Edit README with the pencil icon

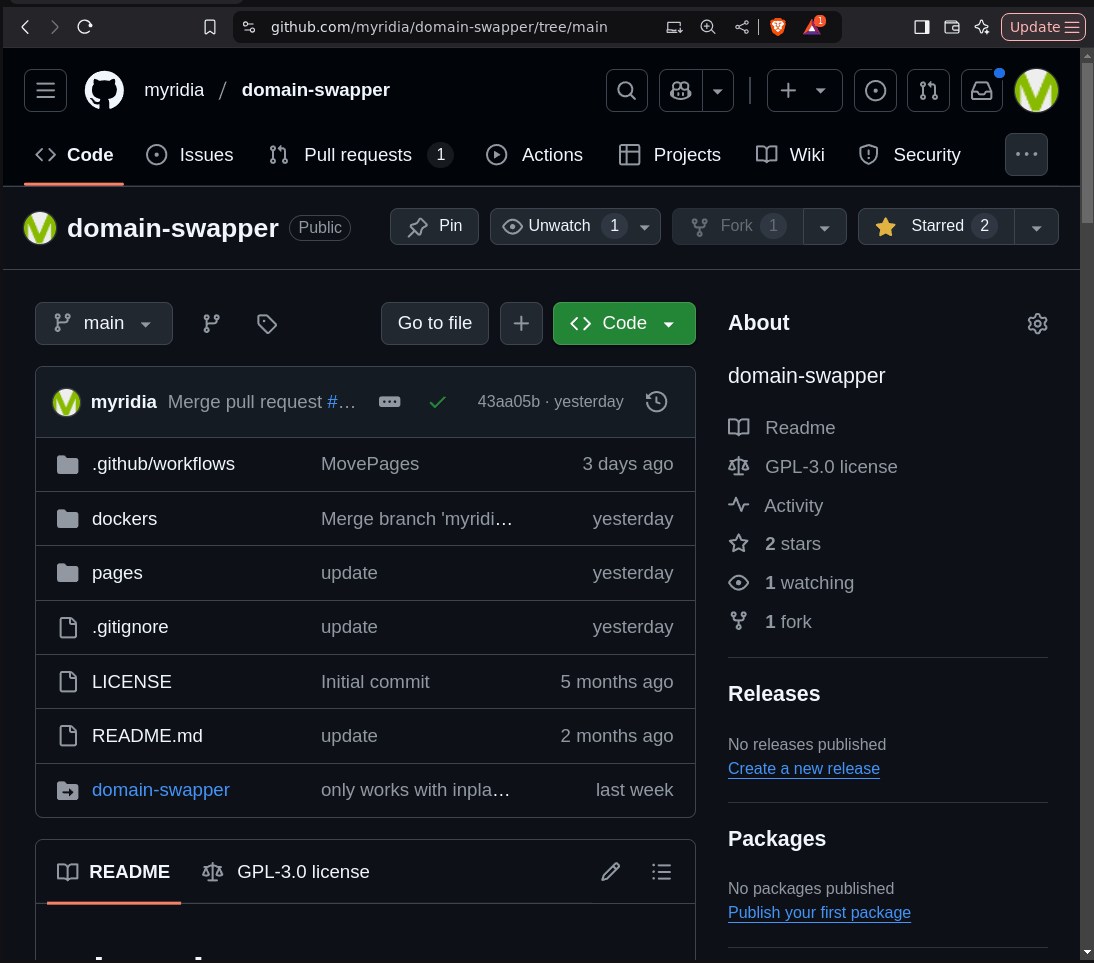(610, 872)
